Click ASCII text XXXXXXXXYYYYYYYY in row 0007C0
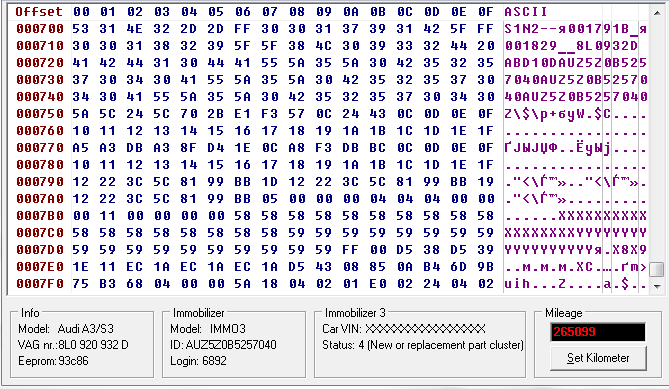Viewport: 669px width, 389px height. [x=576, y=233]
